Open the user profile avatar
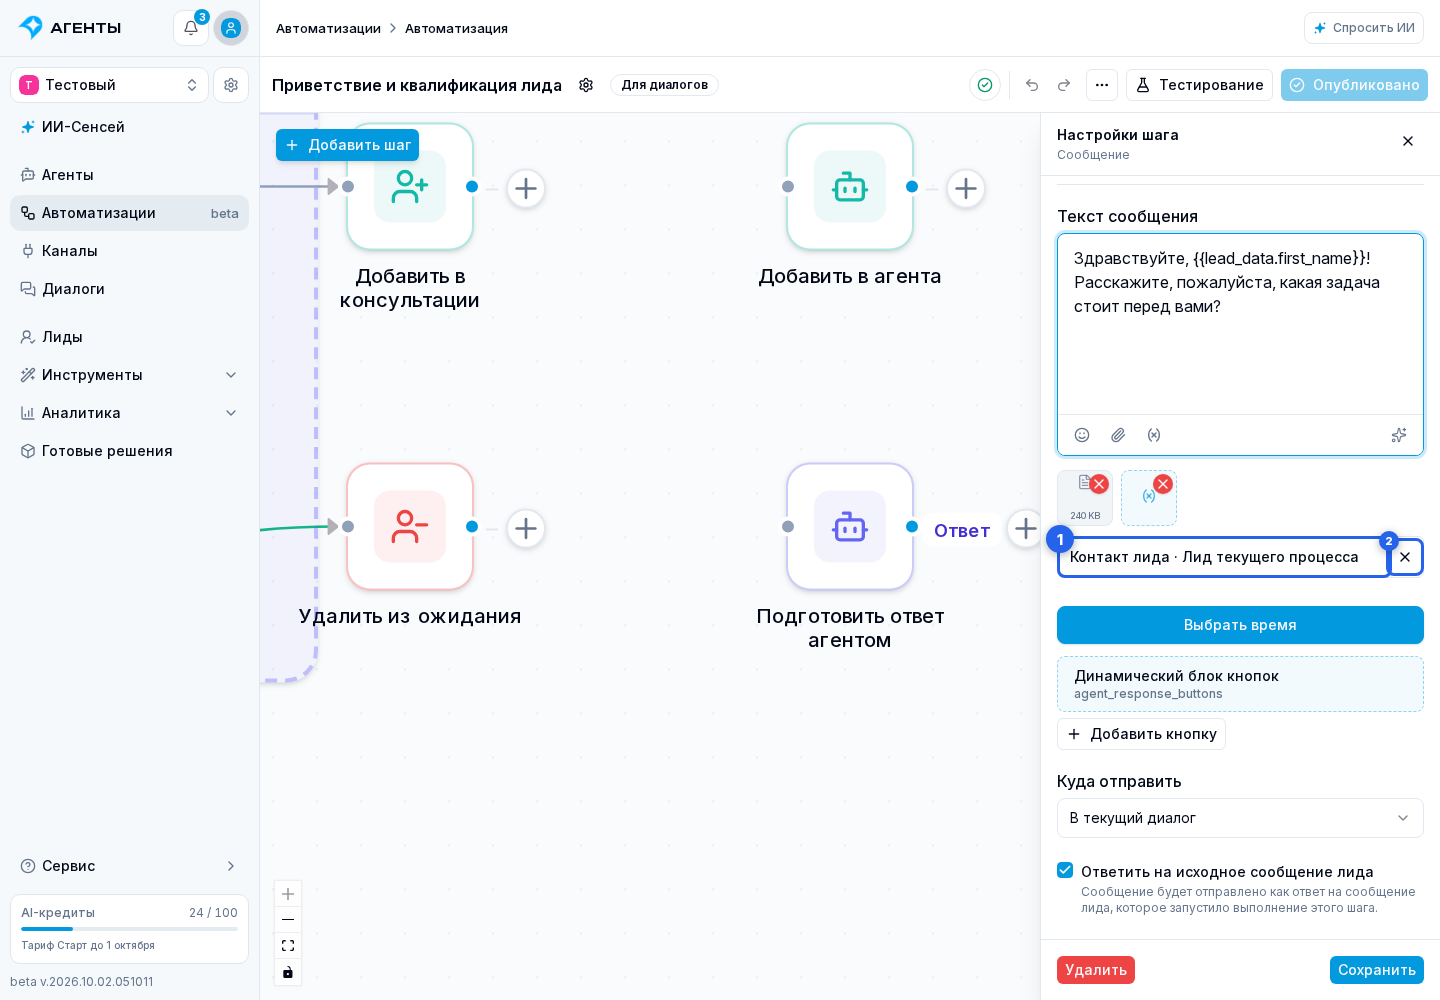Image resolution: width=1440 pixels, height=1000 pixels. tap(231, 28)
